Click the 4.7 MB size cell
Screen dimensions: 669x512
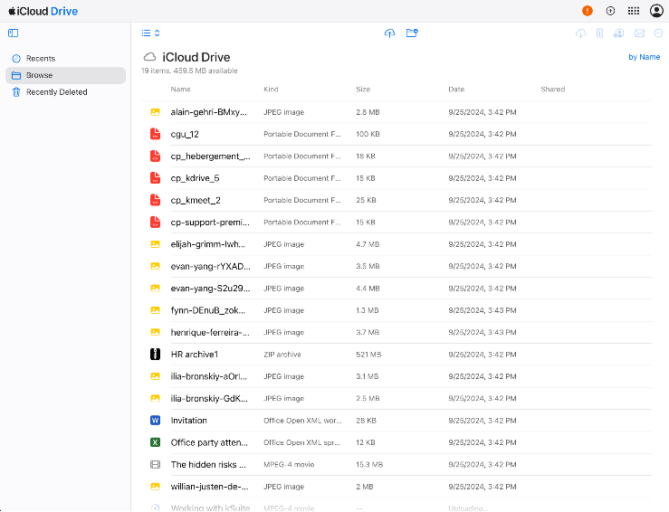[x=368, y=244]
